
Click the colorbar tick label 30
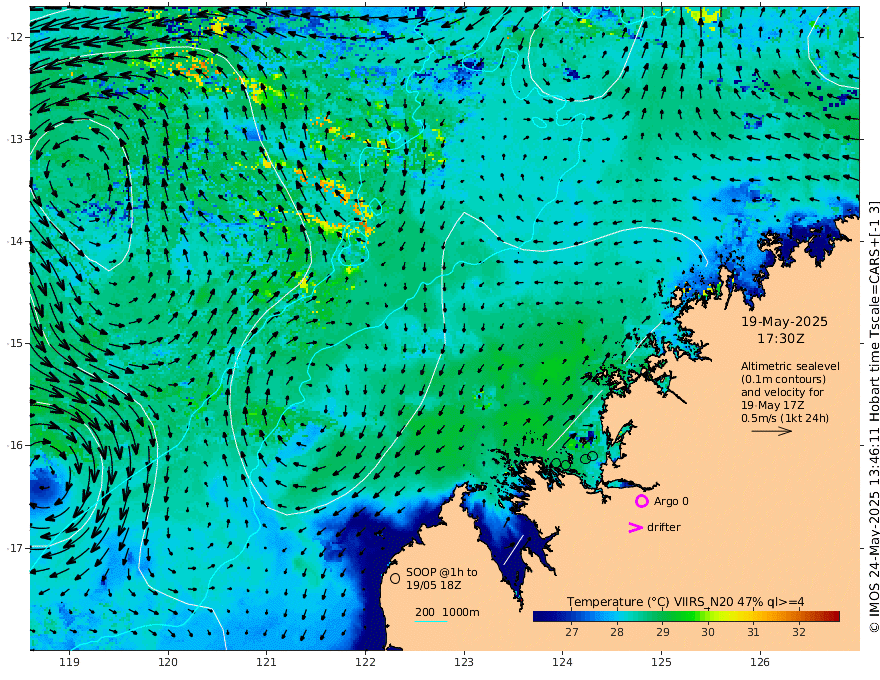click(708, 632)
